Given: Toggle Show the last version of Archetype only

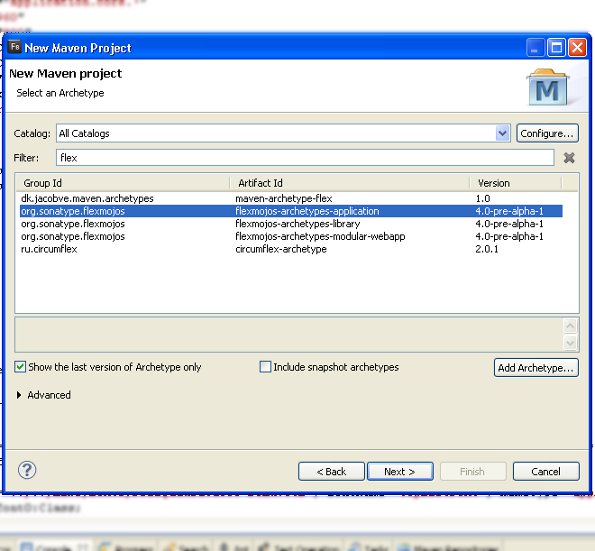Looking at the screenshot, I should [20, 367].
